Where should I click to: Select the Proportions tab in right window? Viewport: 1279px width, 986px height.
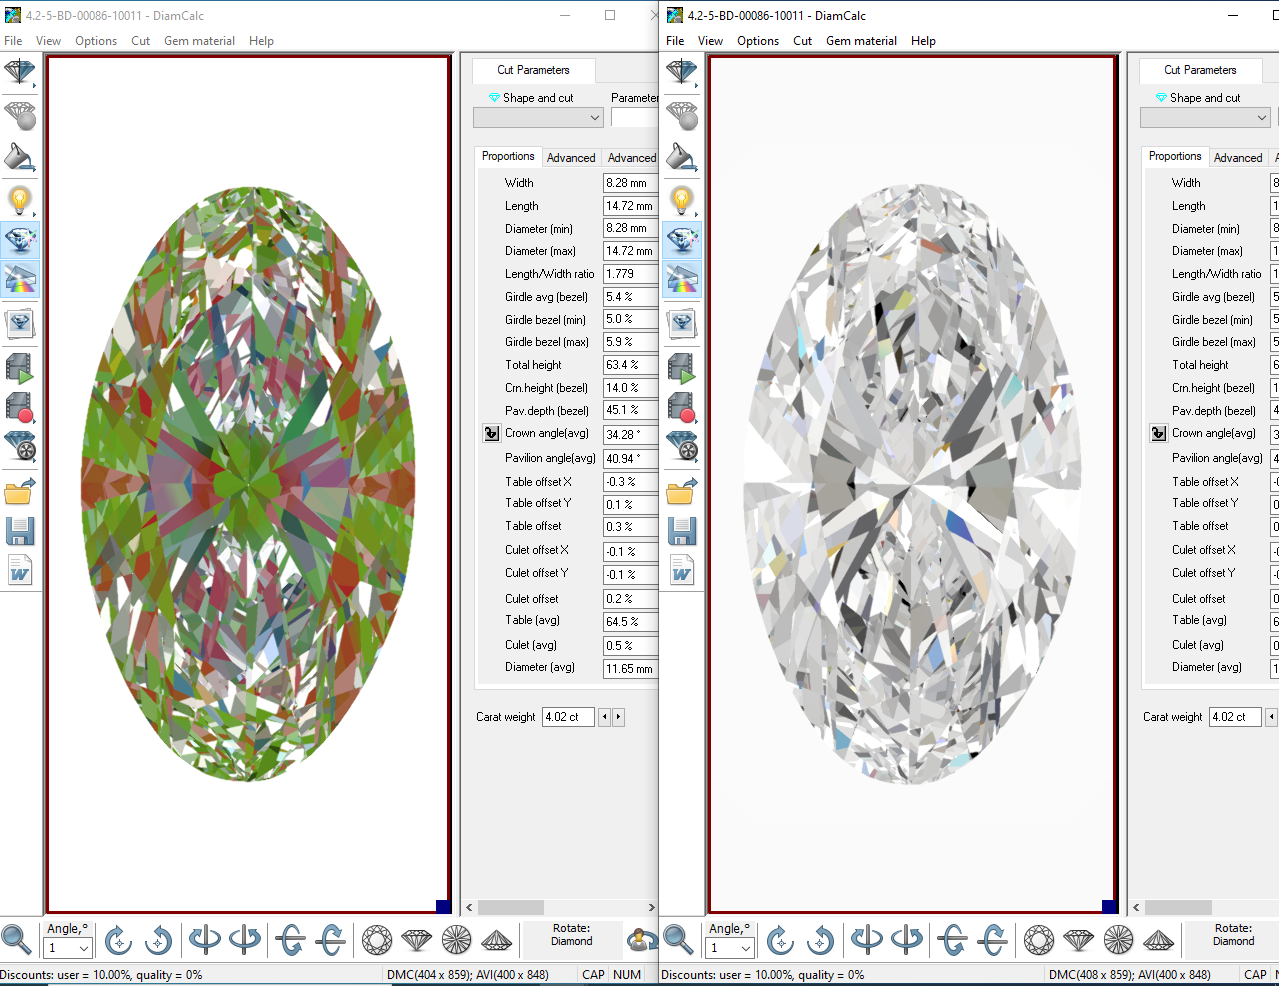coord(1175,157)
